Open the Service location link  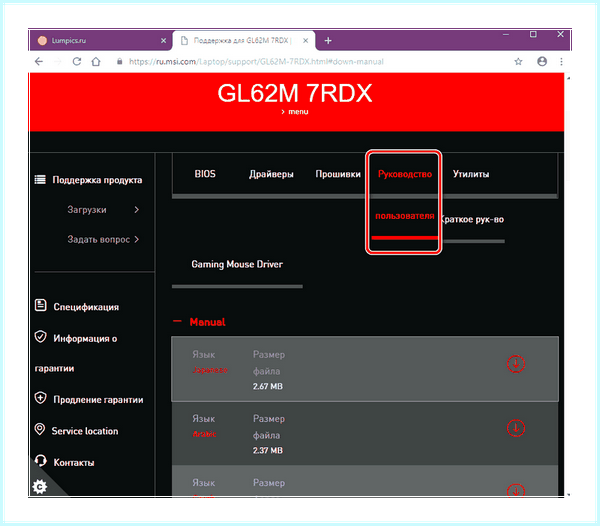click(x=85, y=431)
